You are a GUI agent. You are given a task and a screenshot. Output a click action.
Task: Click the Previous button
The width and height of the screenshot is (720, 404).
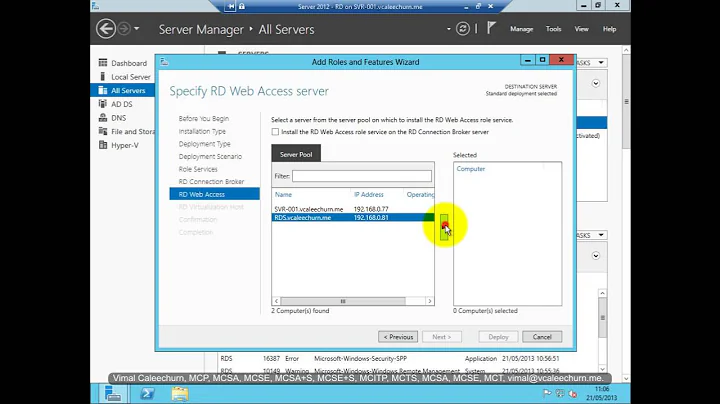[398, 337]
